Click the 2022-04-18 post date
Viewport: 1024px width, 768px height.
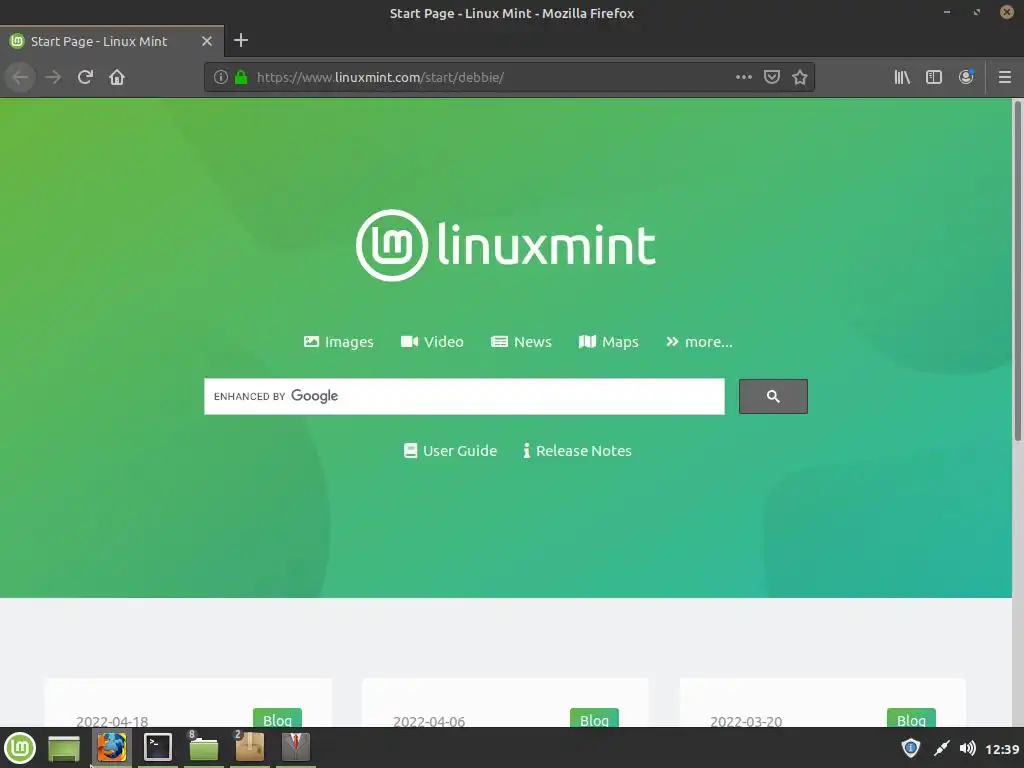point(112,721)
